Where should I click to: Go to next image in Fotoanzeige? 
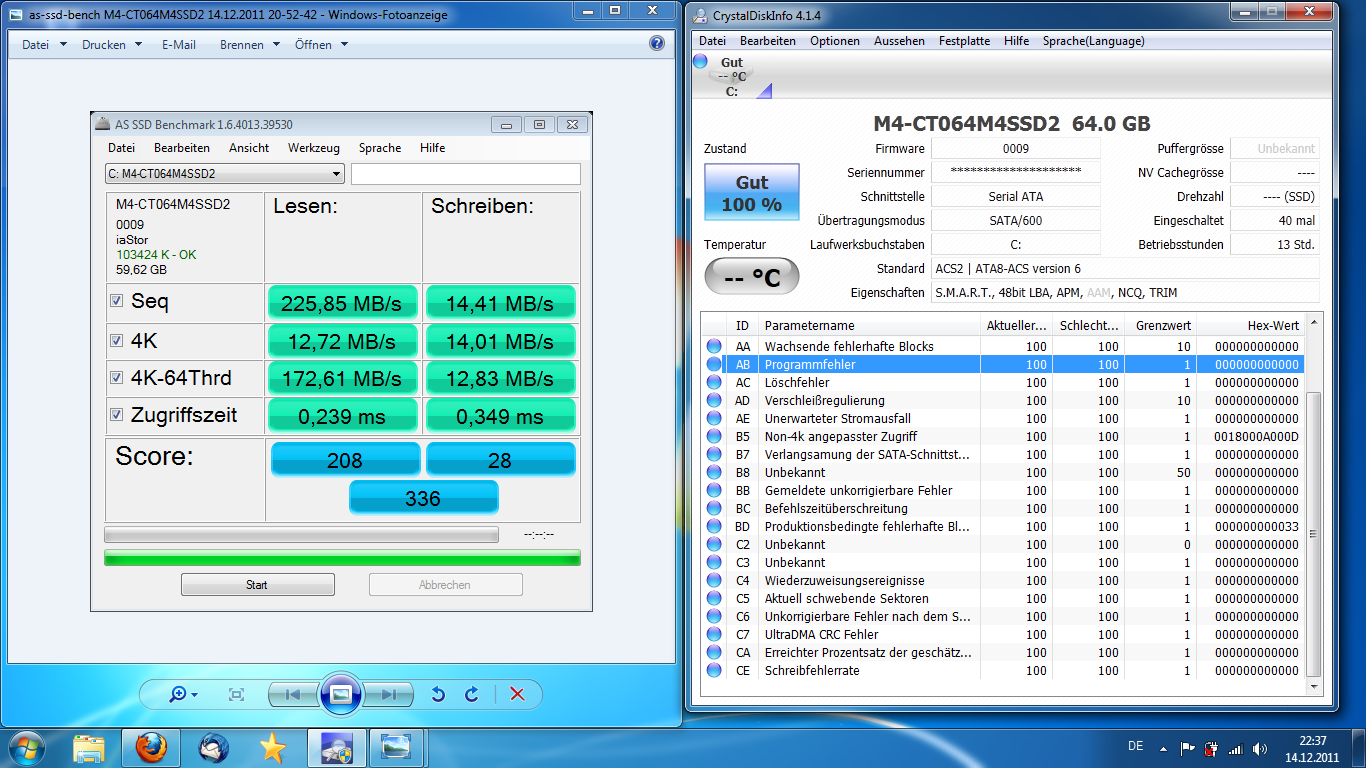[x=389, y=694]
